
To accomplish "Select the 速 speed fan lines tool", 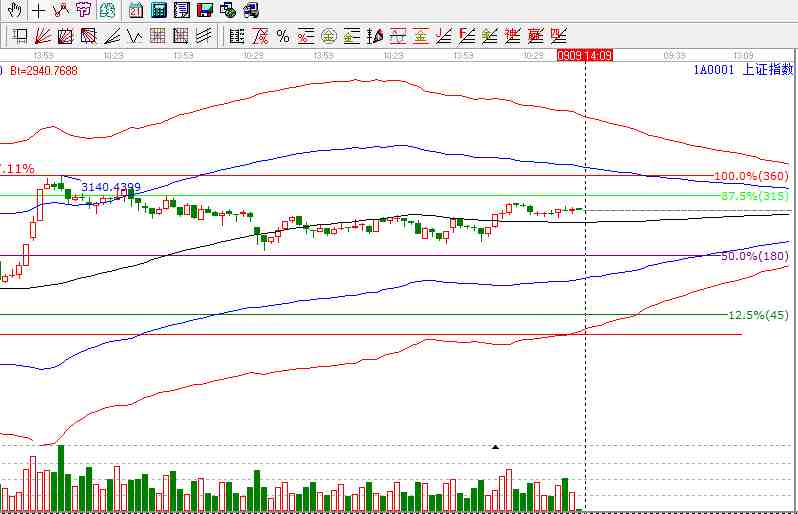I will pos(512,36).
